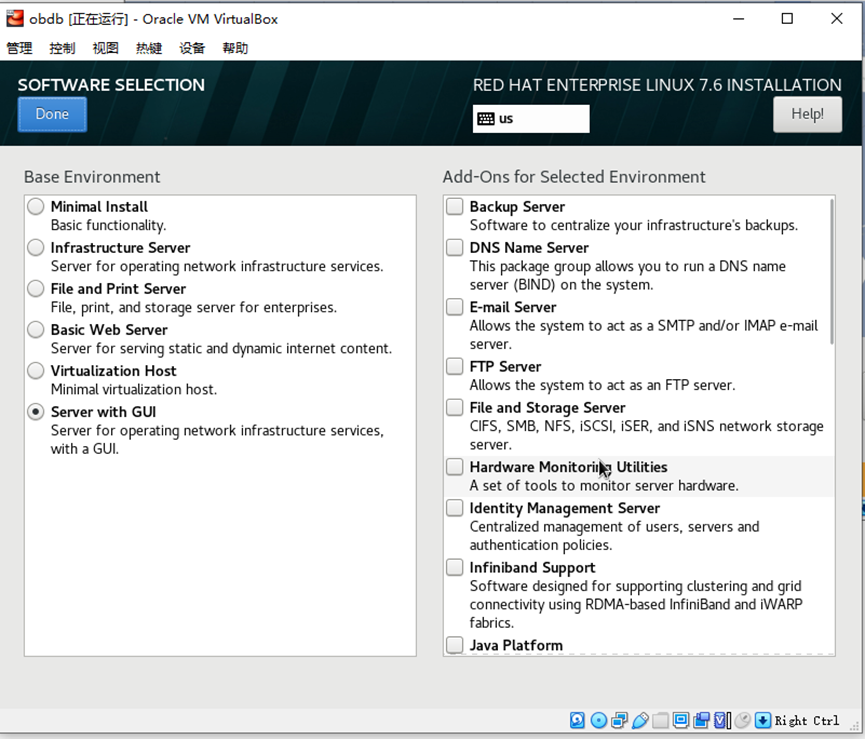Check the DNS Name Server checkbox
The width and height of the screenshot is (865, 739).
coord(454,248)
